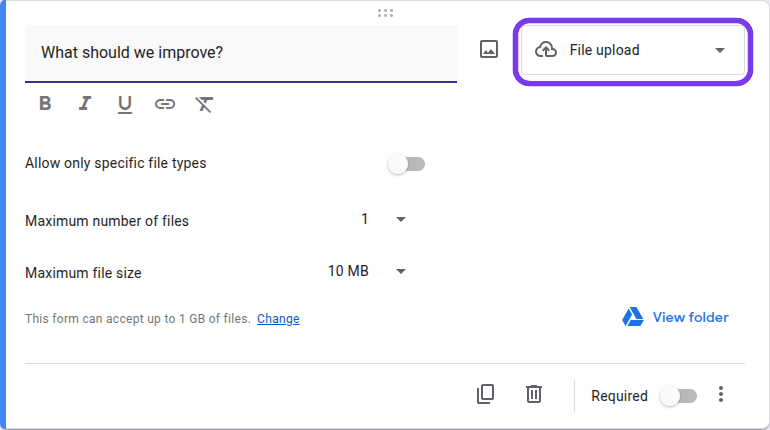The height and width of the screenshot is (430, 770).
Task: Edit the question title field
Action: point(241,53)
